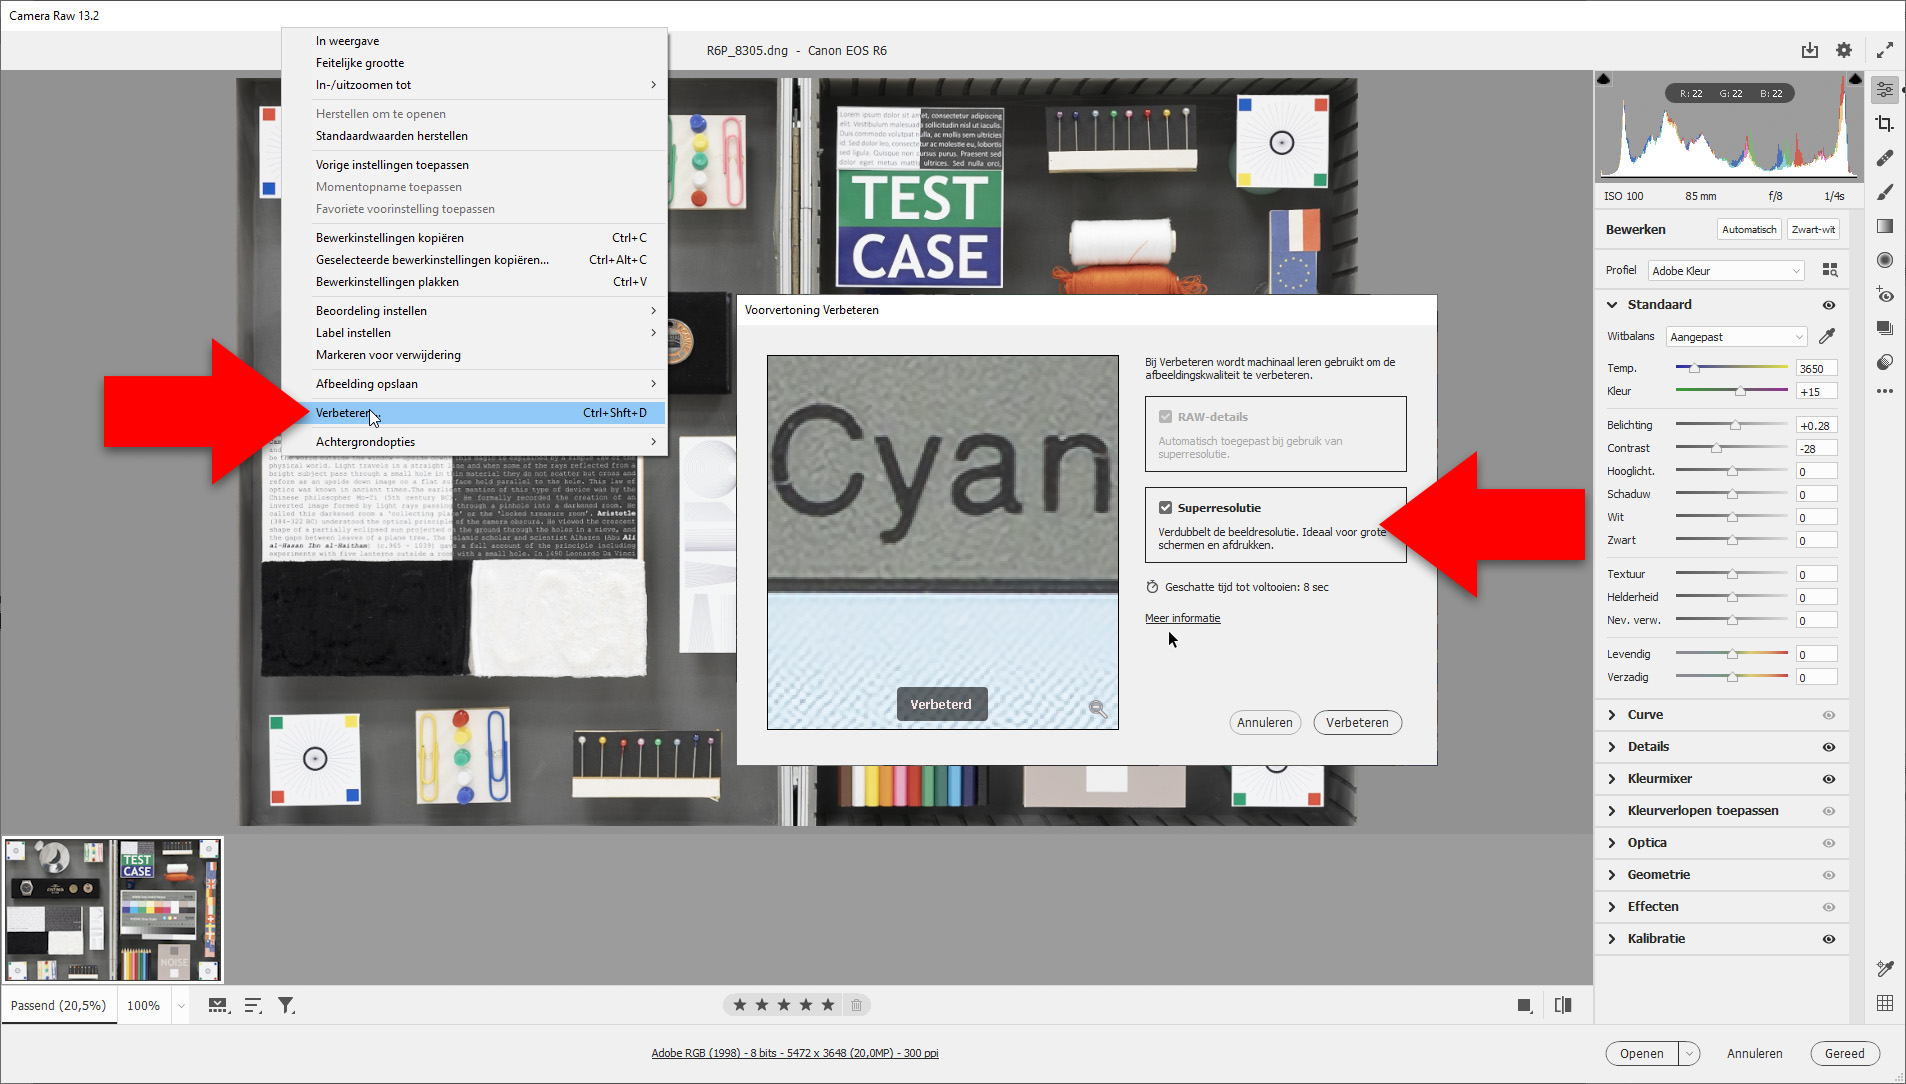Click the Verbeteren button in dialog
This screenshot has width=1906, height=1084.
pyautogui.click(x=1357, y=723)
